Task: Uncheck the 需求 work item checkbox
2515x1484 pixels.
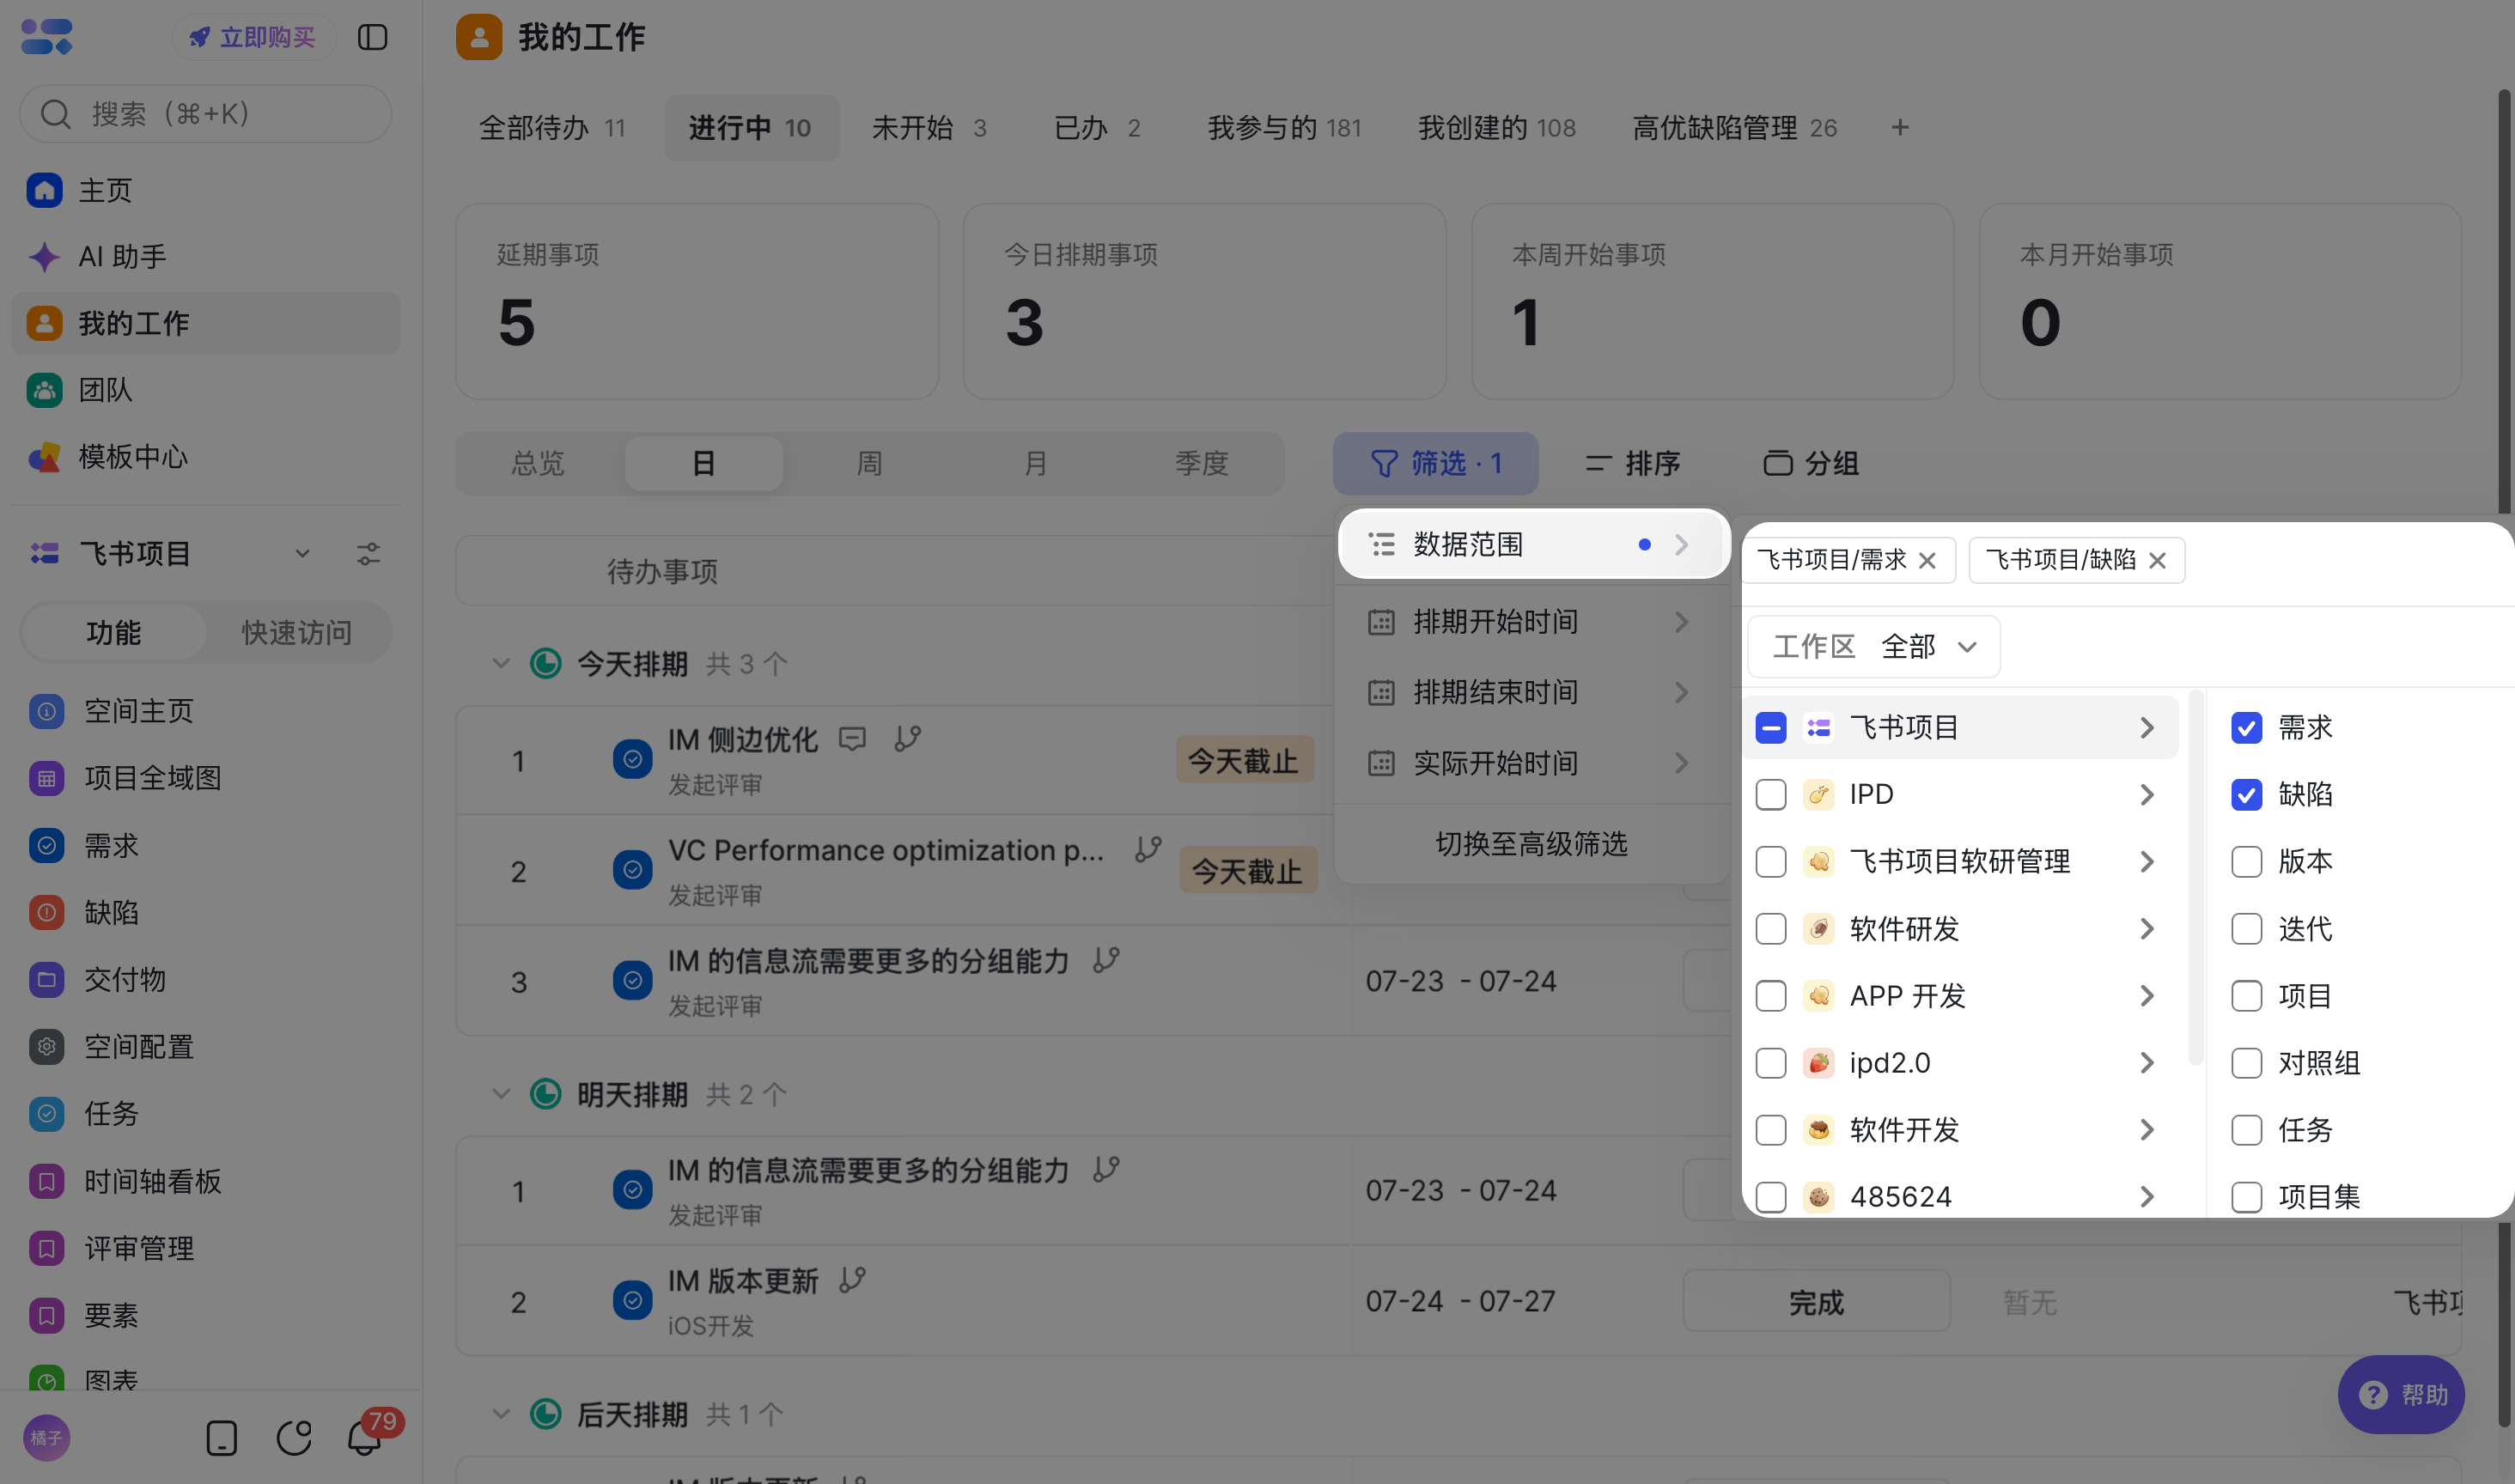Action: (x=2246, y=727)
